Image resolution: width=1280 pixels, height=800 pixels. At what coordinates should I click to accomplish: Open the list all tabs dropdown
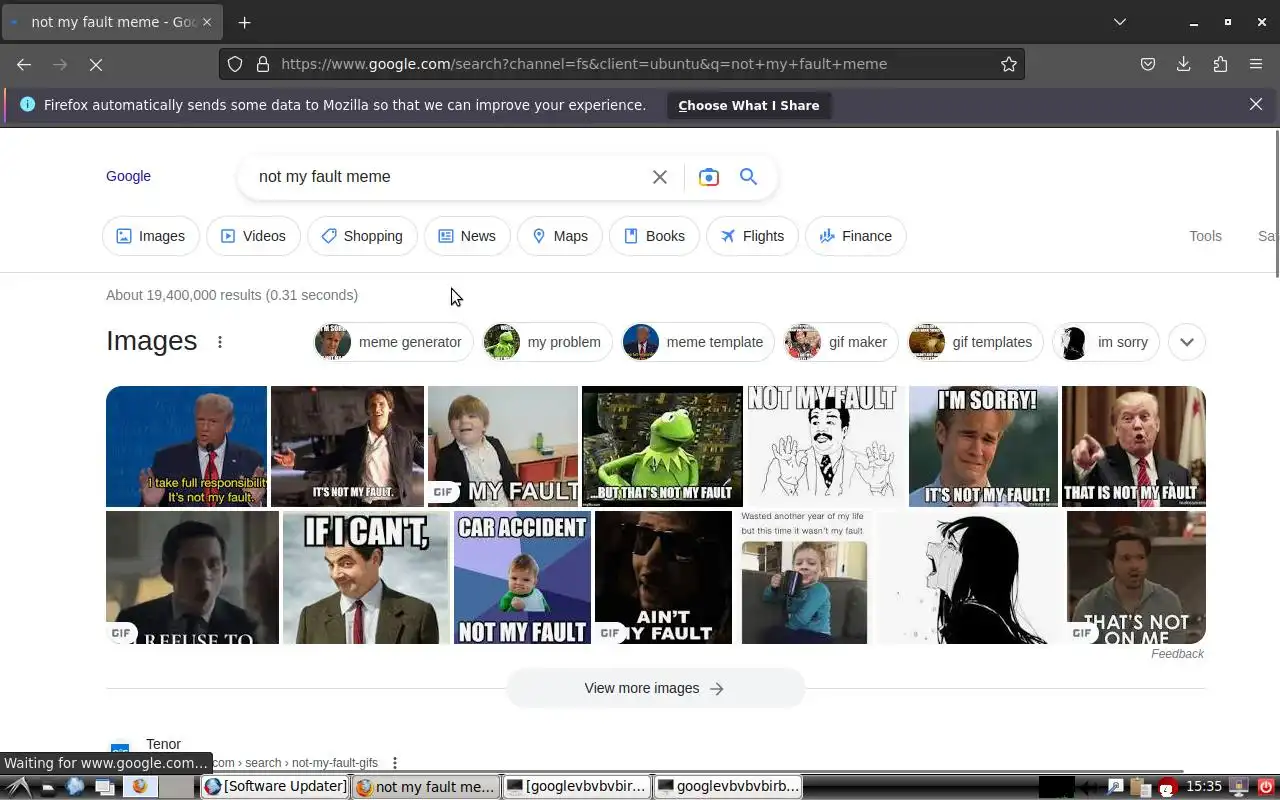[1120, 22]
